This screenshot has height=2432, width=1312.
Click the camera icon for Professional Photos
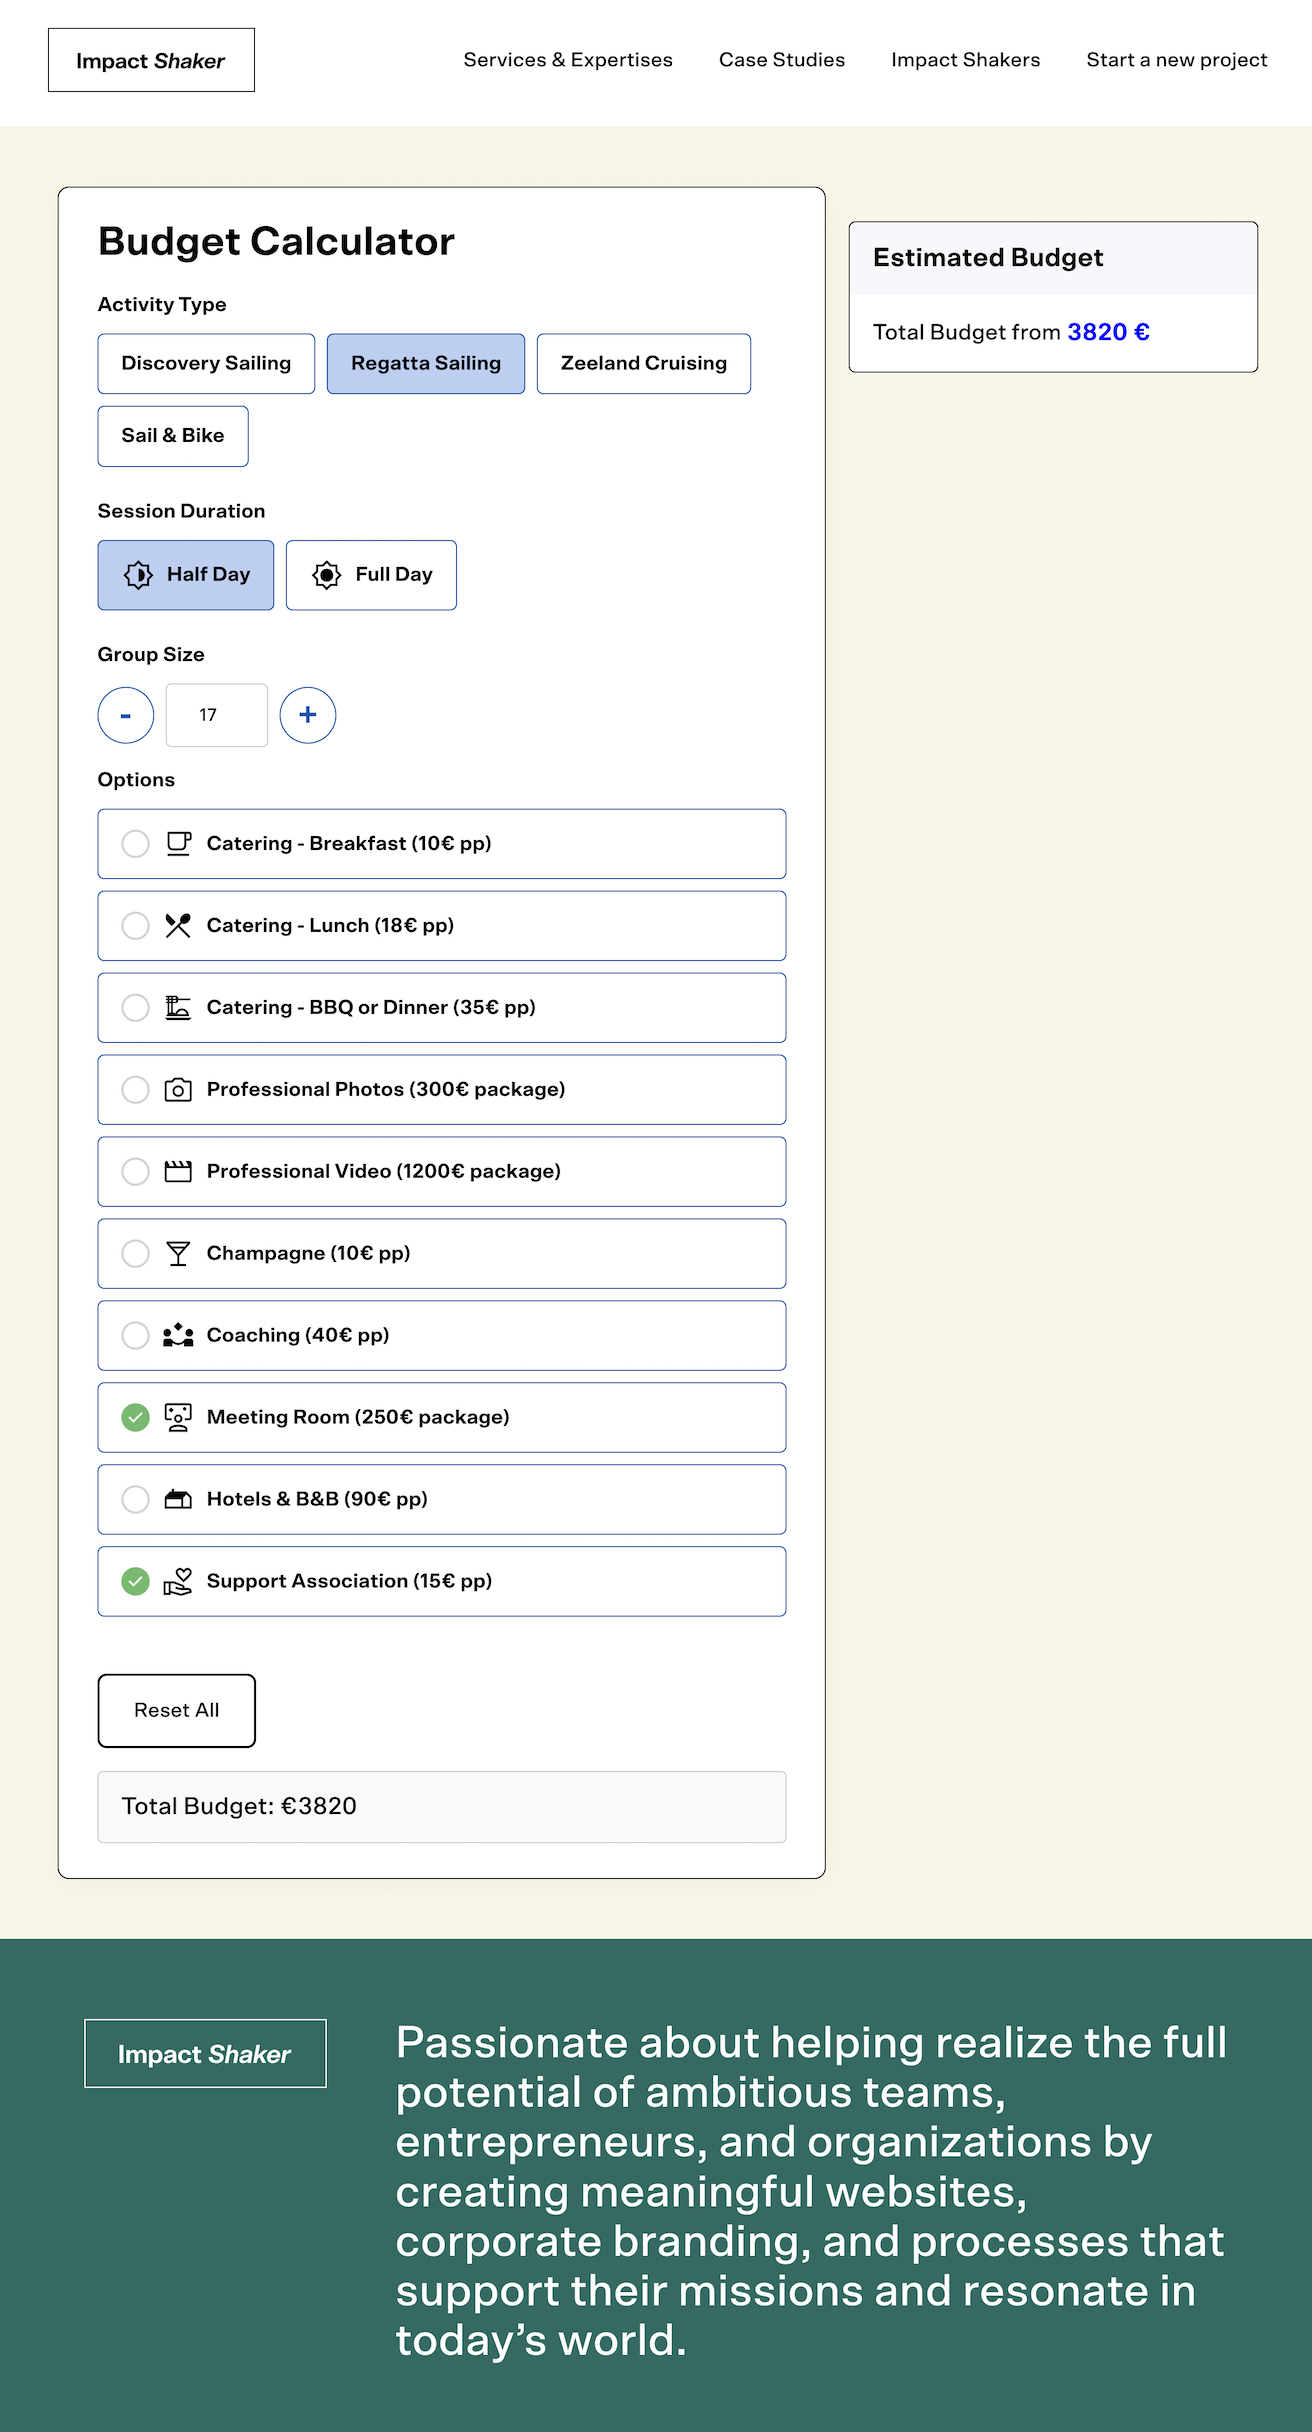178,1089
